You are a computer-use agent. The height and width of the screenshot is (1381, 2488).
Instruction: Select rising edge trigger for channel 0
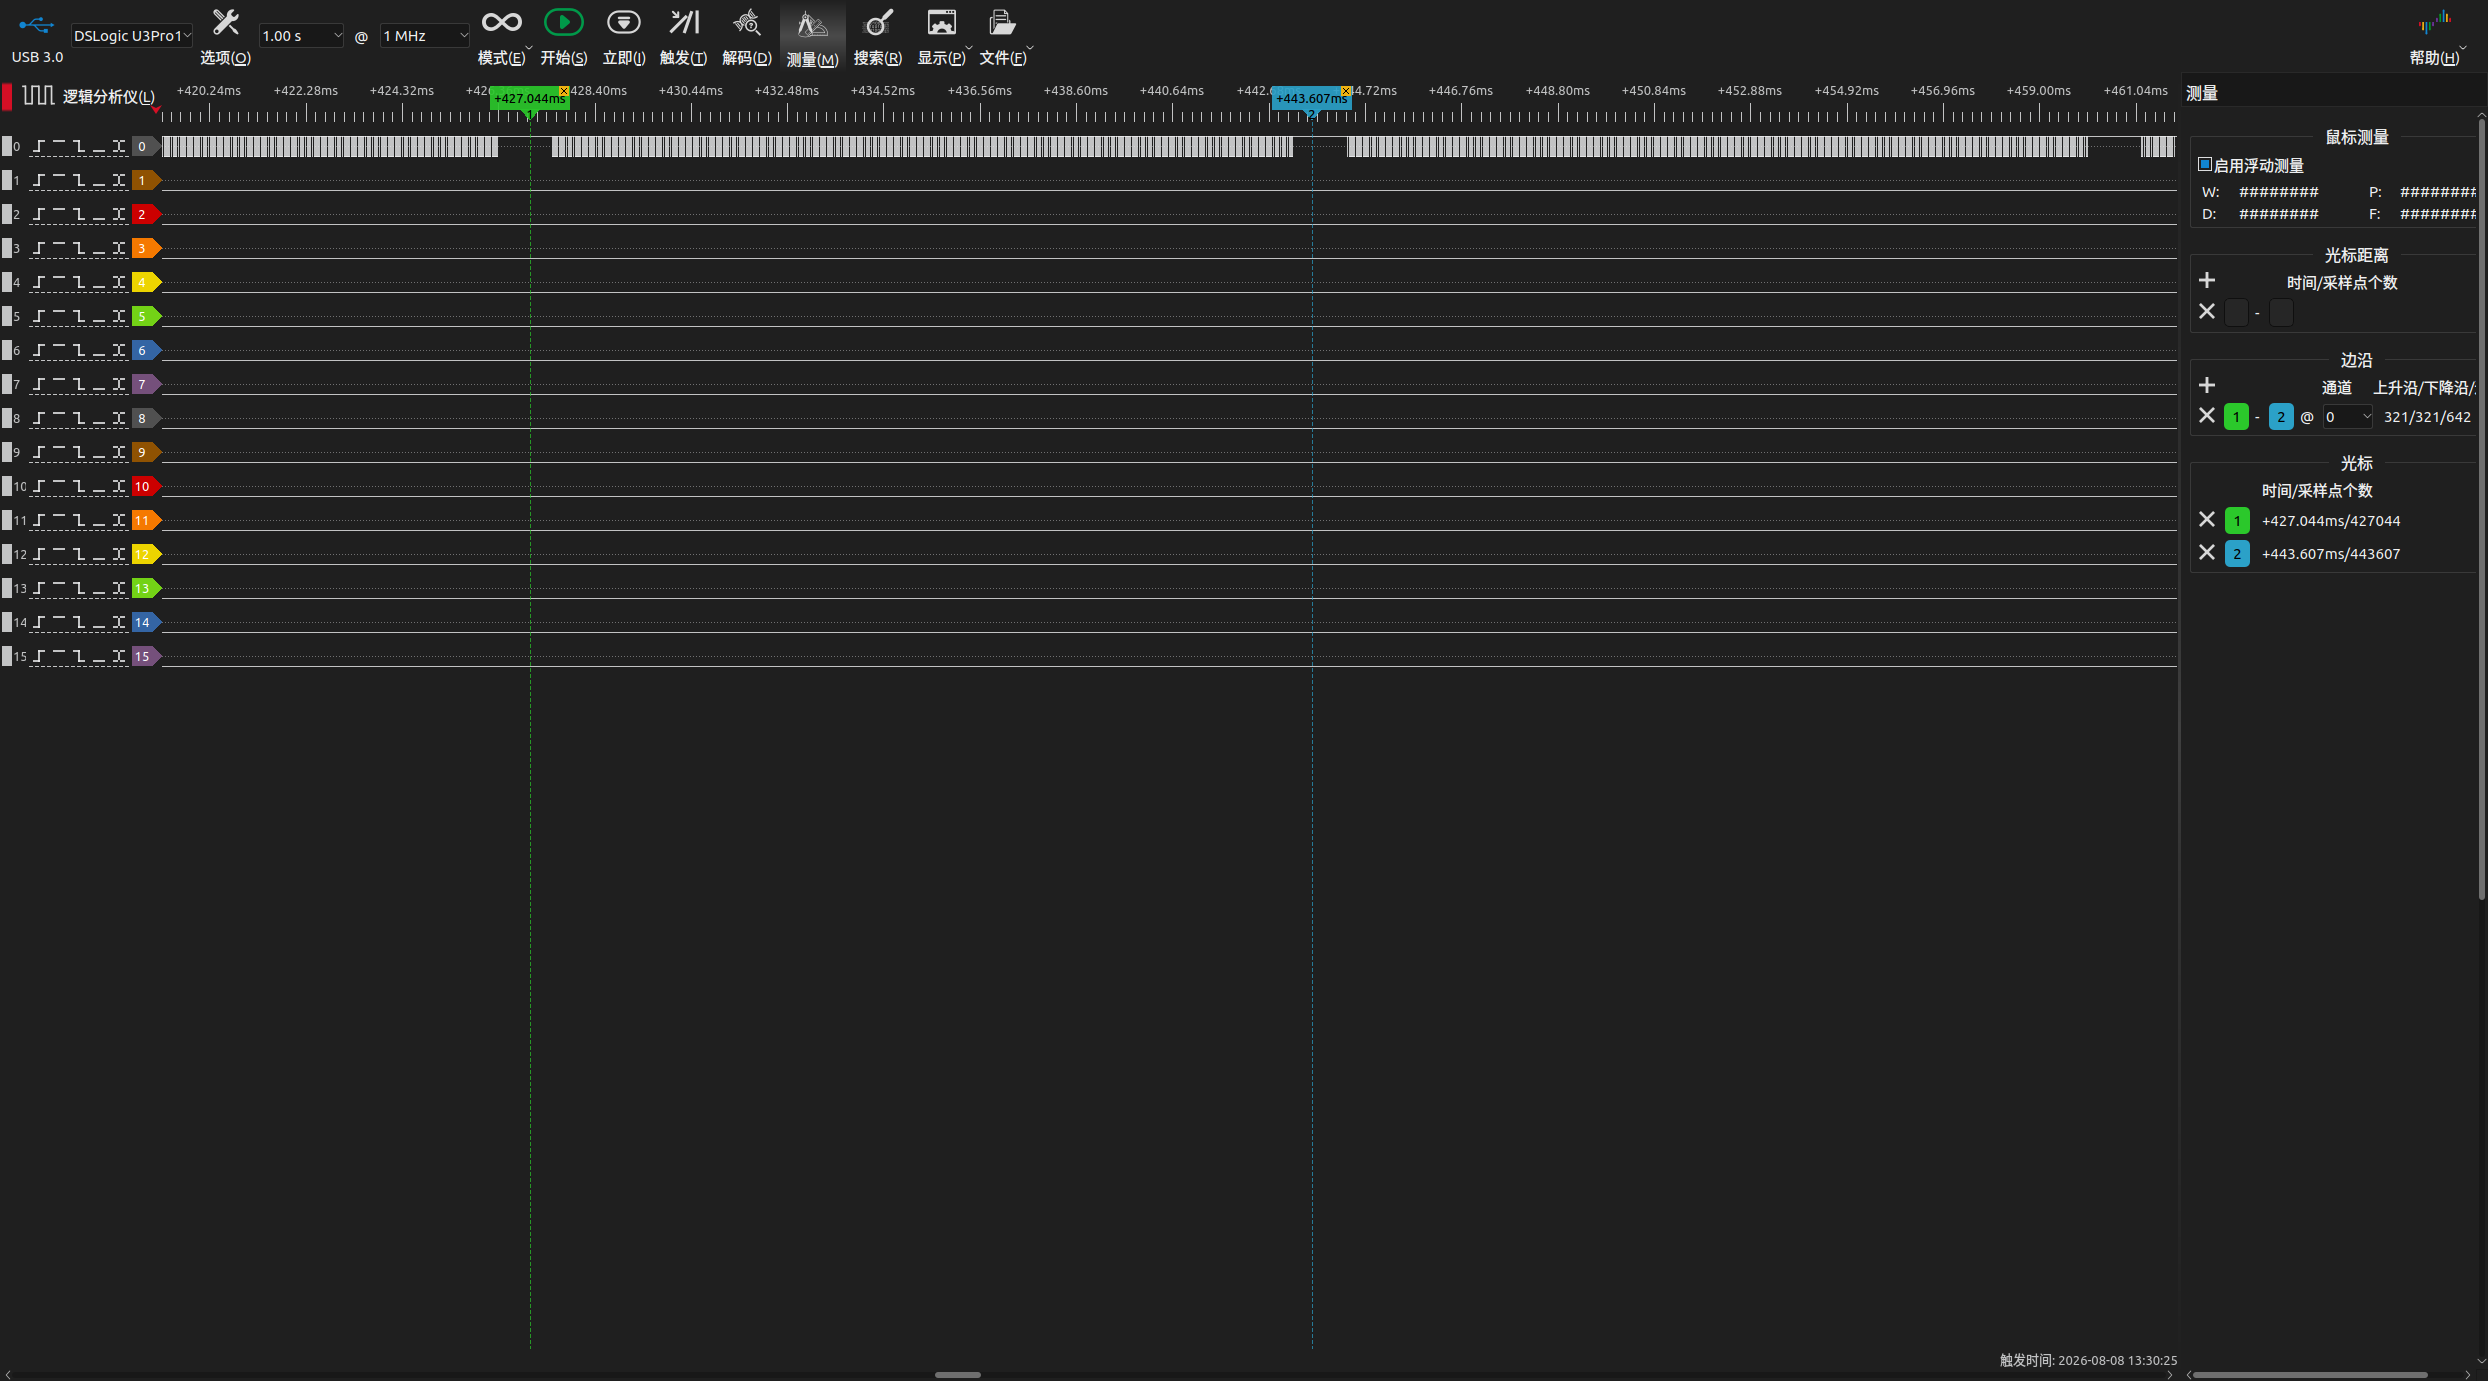click(x=39, y=146)
